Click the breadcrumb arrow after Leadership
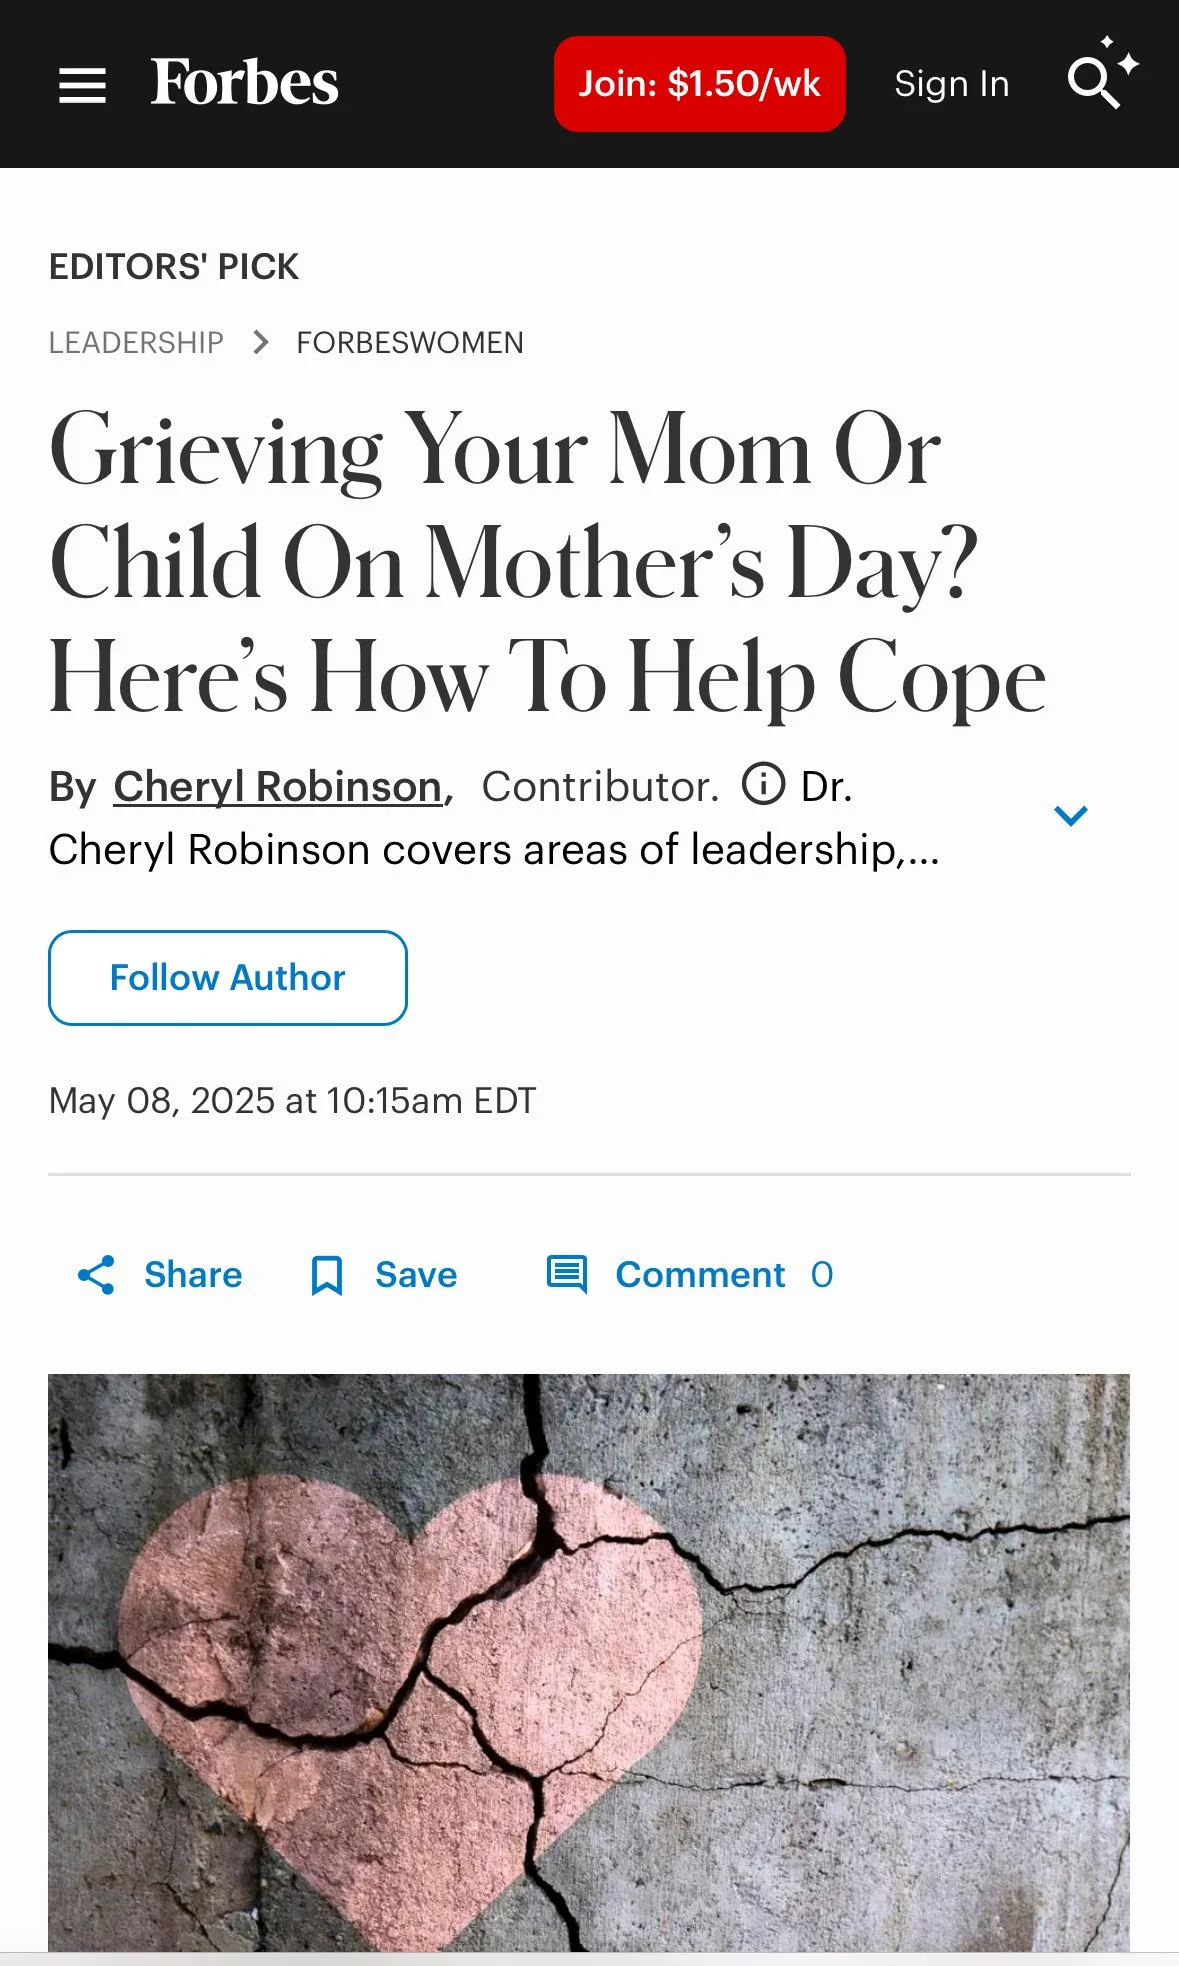Image resolution: width=1179 pixels, height=1966 pixels. tap(261, 343)
